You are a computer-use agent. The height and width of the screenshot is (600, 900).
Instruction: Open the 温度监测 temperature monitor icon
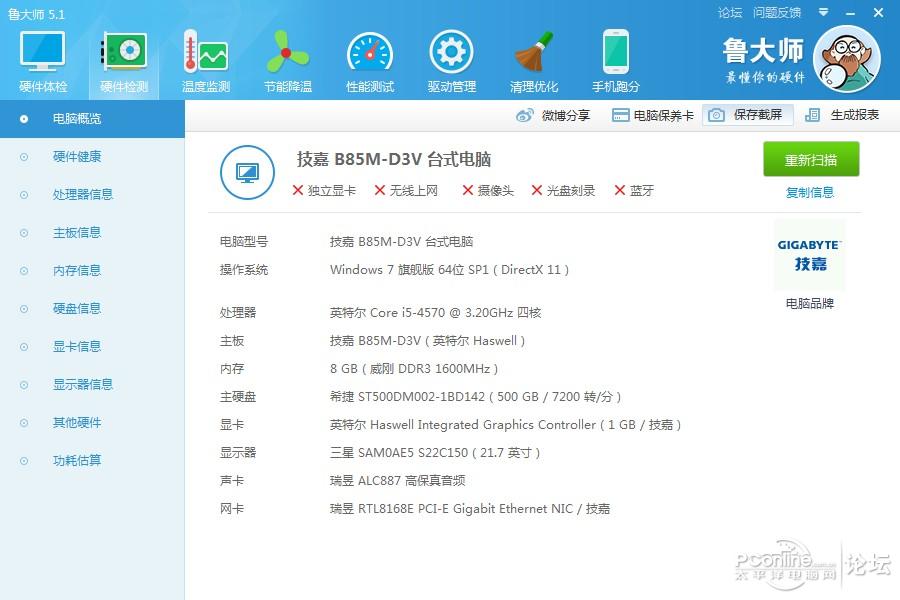click(x=205, y=52)
